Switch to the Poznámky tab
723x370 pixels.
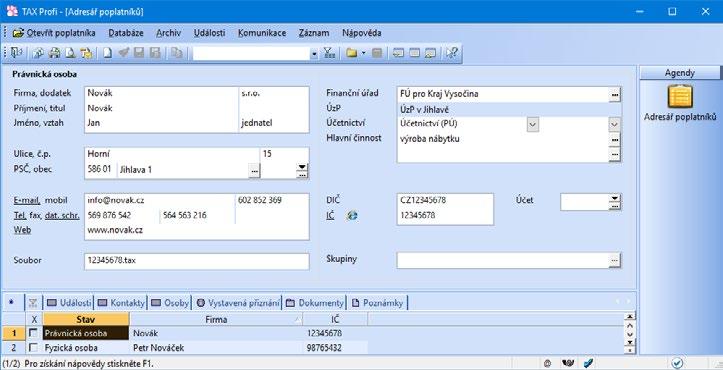[378, 303]
